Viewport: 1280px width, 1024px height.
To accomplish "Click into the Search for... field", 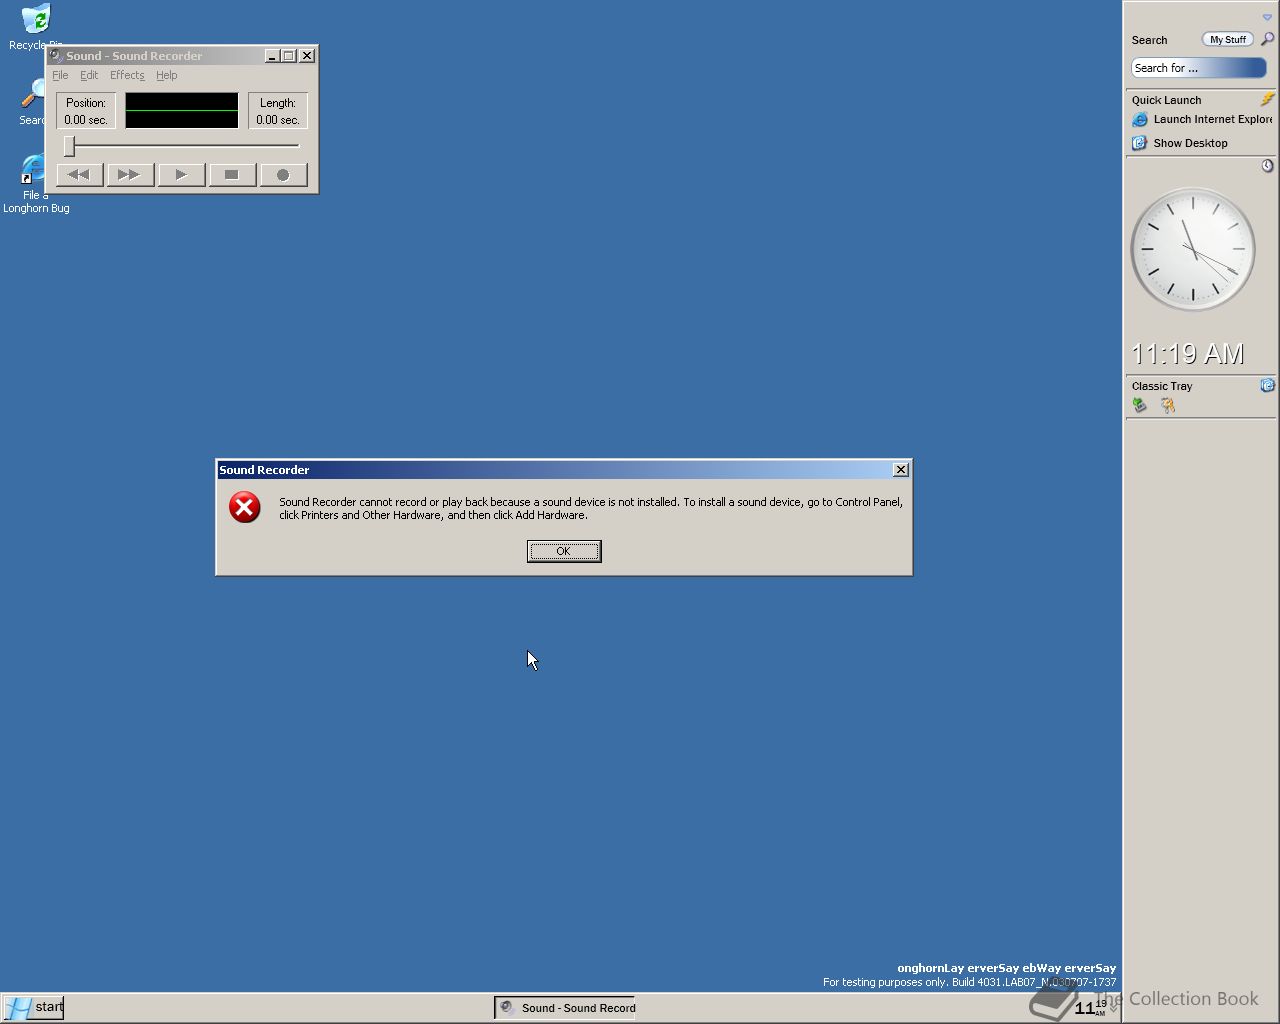I will pos(1198,68).
